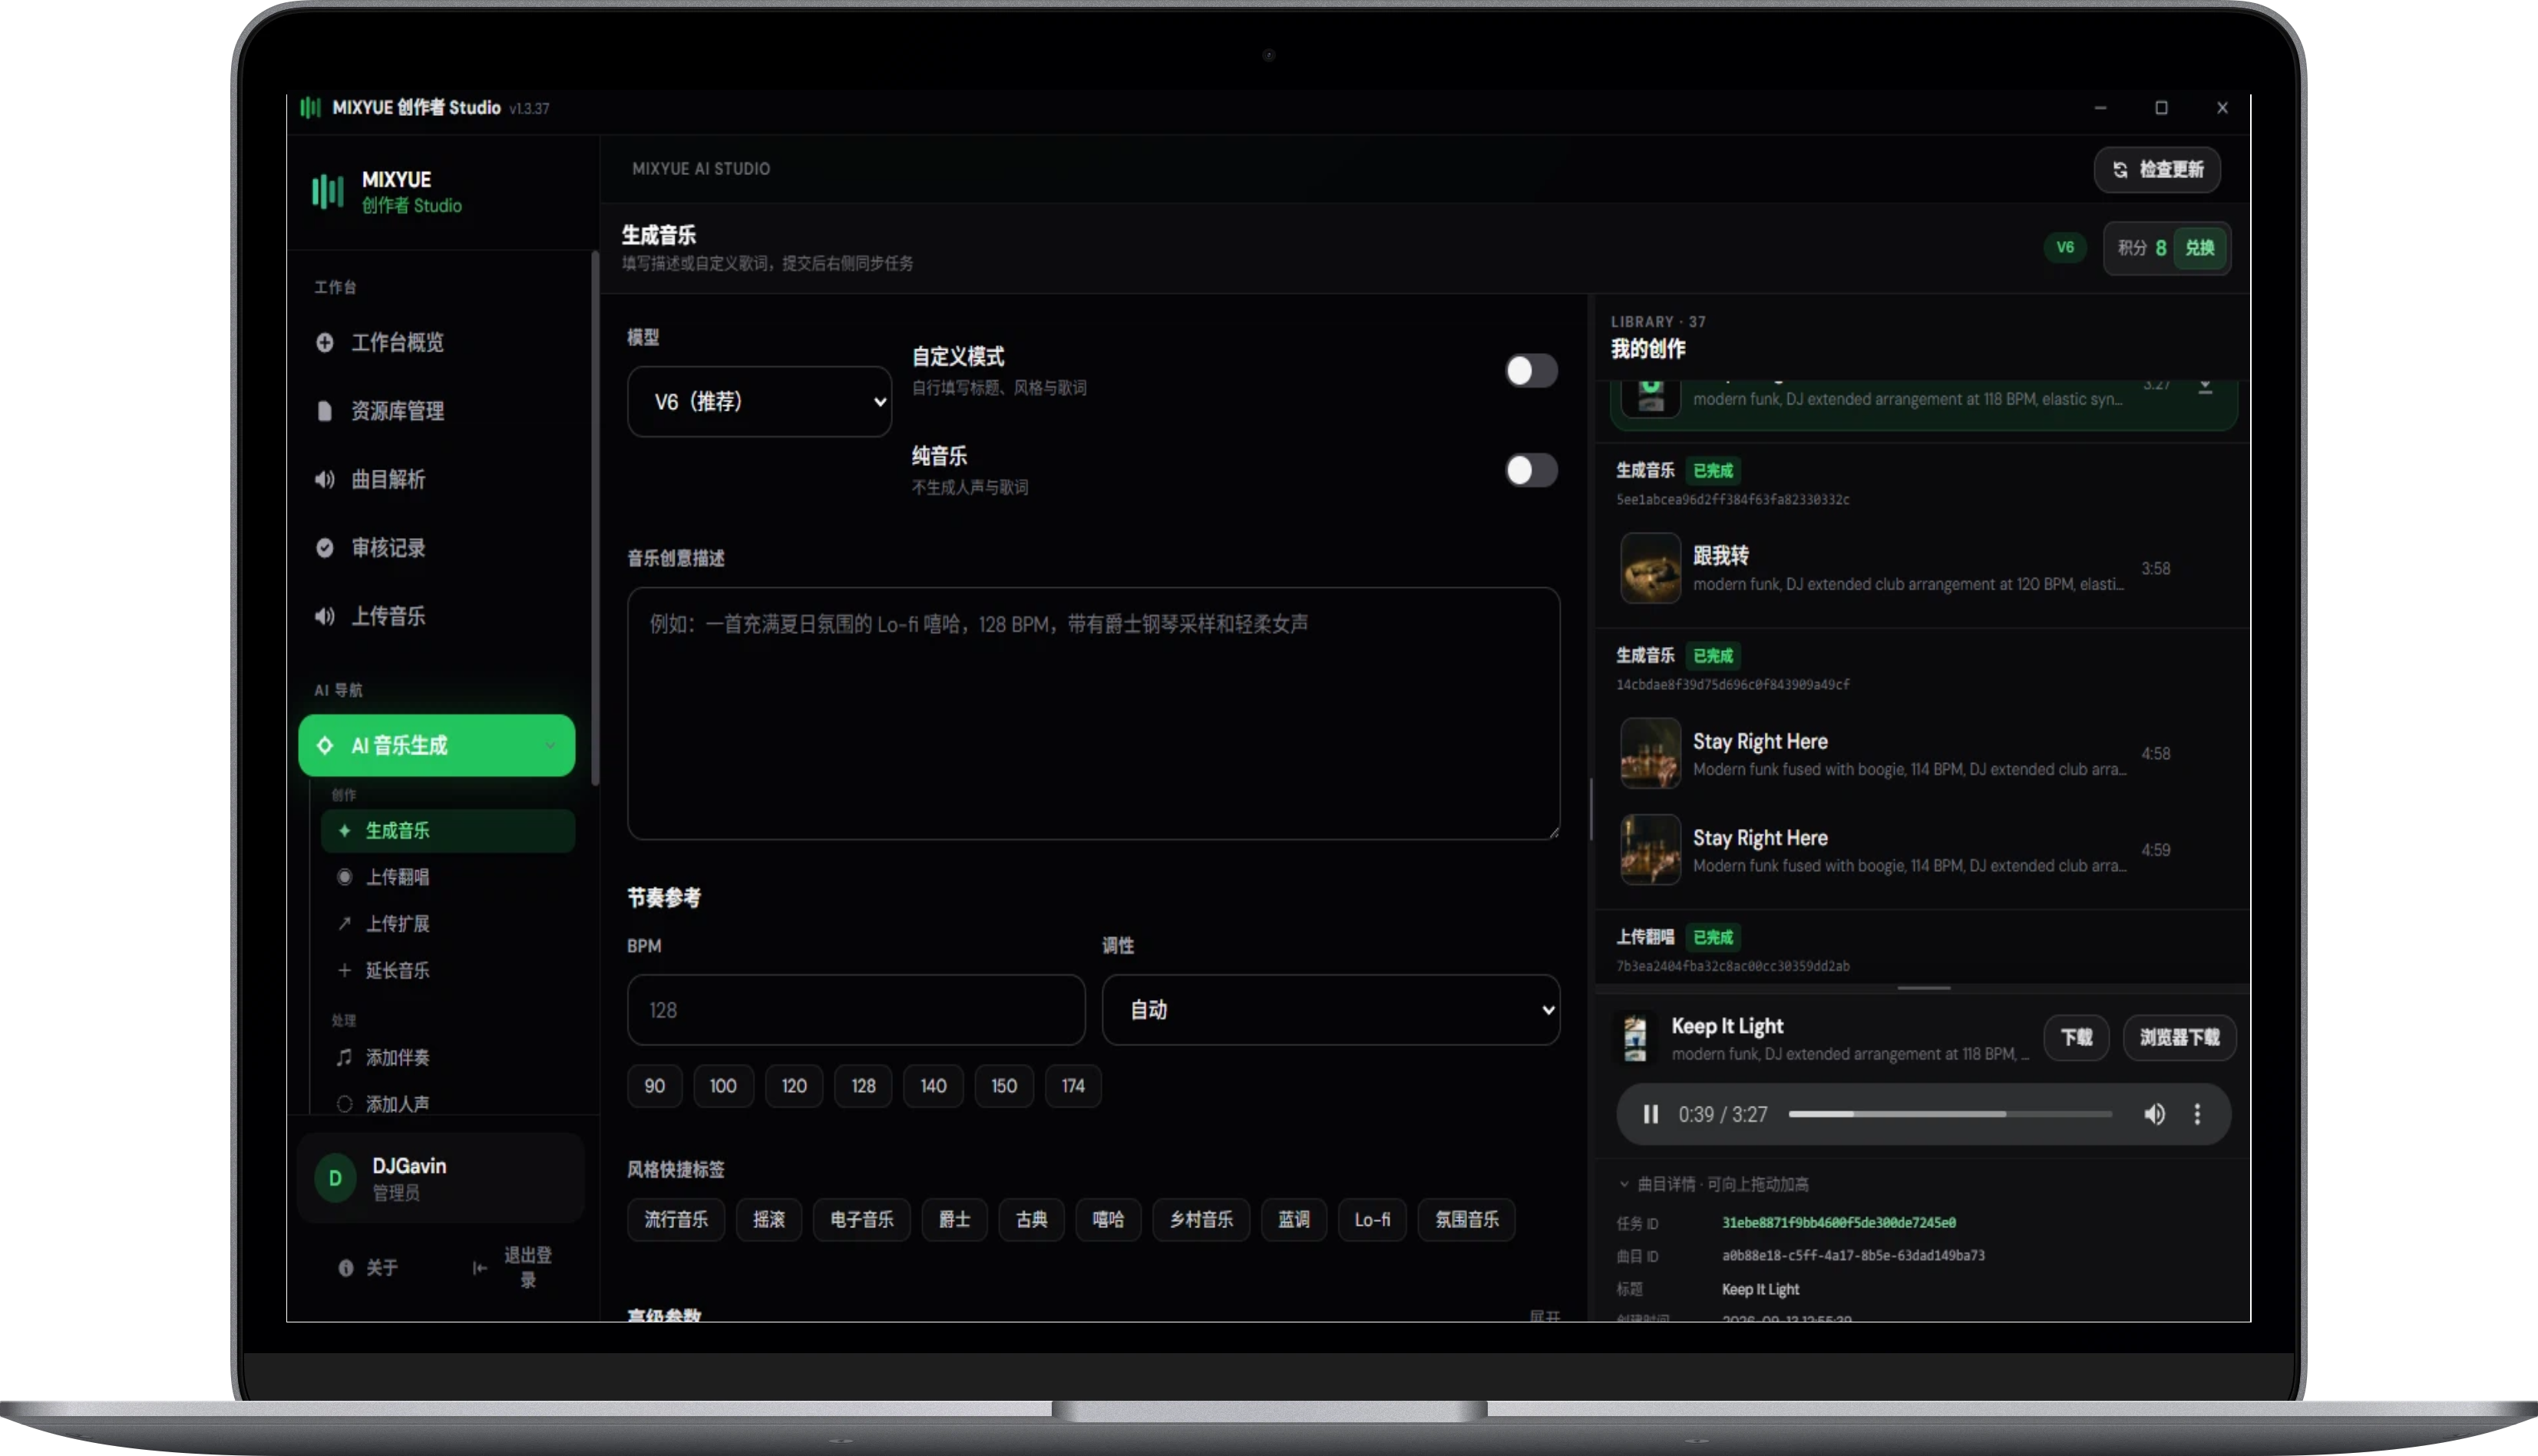Click the DJGavin avatar

[335, 1178]
